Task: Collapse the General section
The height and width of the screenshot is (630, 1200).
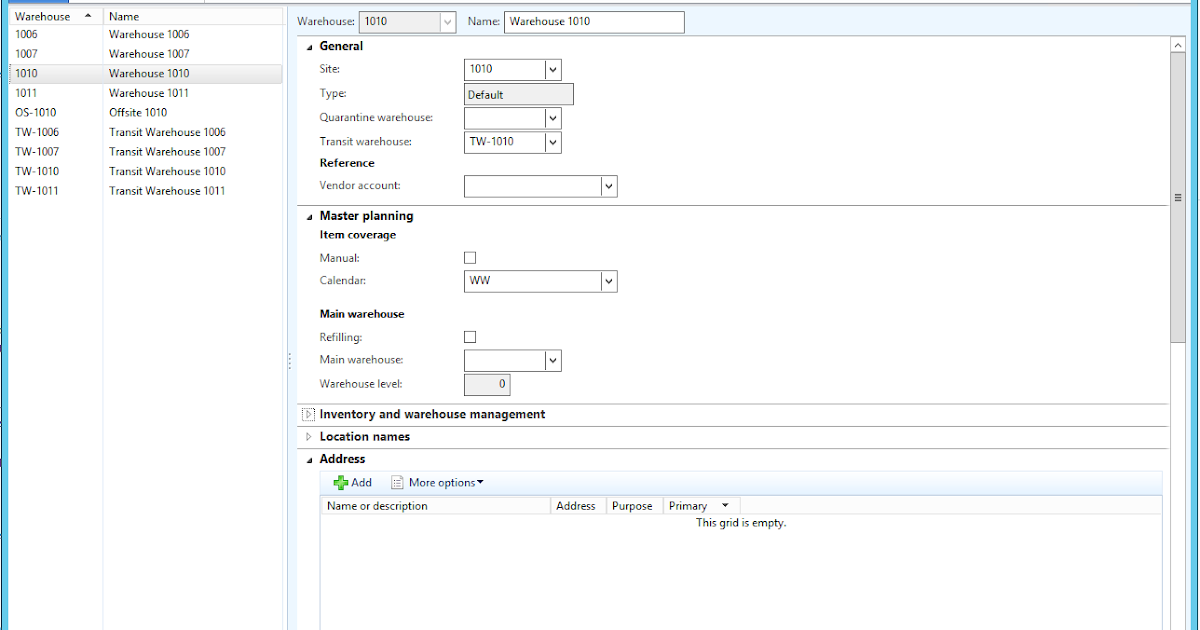Action: [x=307, y=46]
